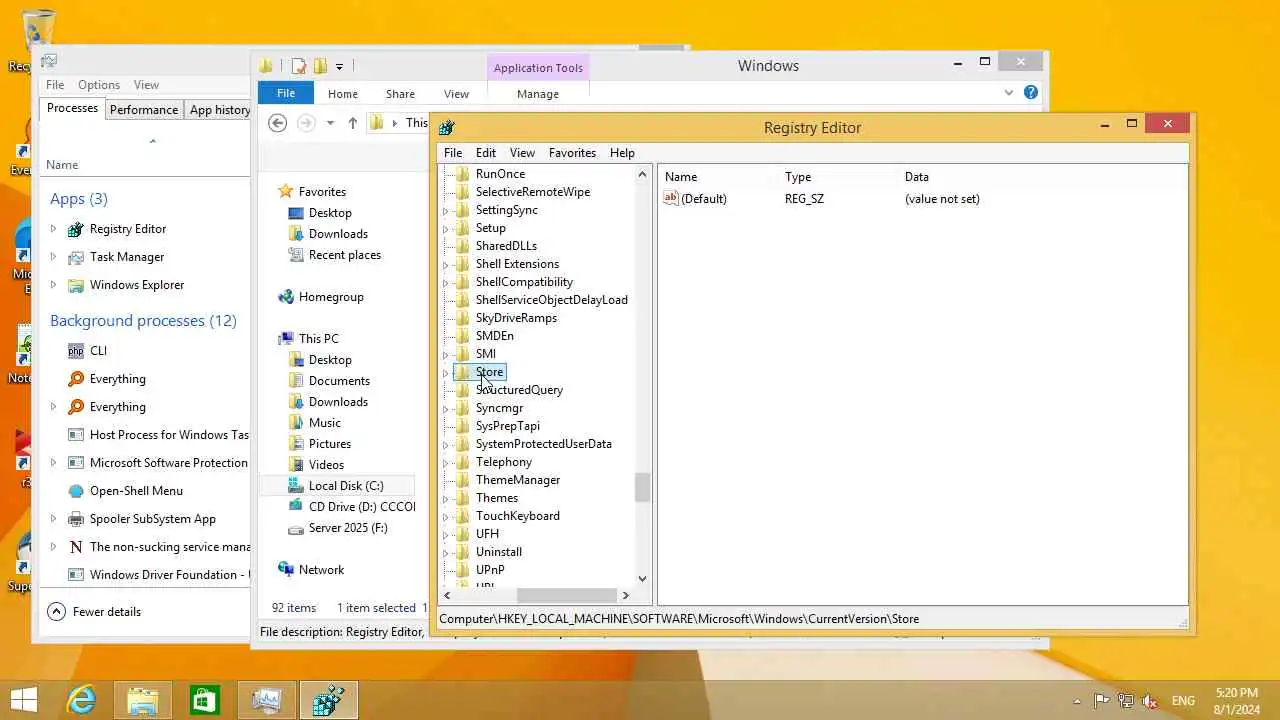This screenshot has height=720, width=1280.
Task: Click the registry tree scroll down arrow
Action: click(642, 578)
